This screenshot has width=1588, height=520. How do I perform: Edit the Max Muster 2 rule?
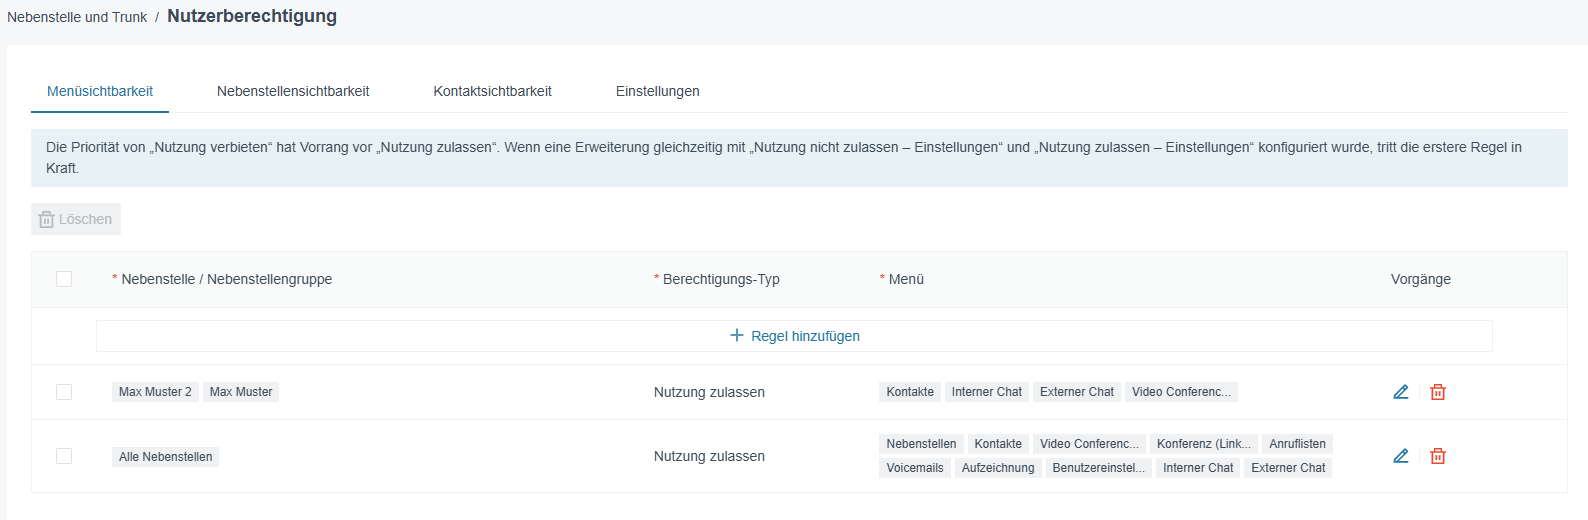1401,392
